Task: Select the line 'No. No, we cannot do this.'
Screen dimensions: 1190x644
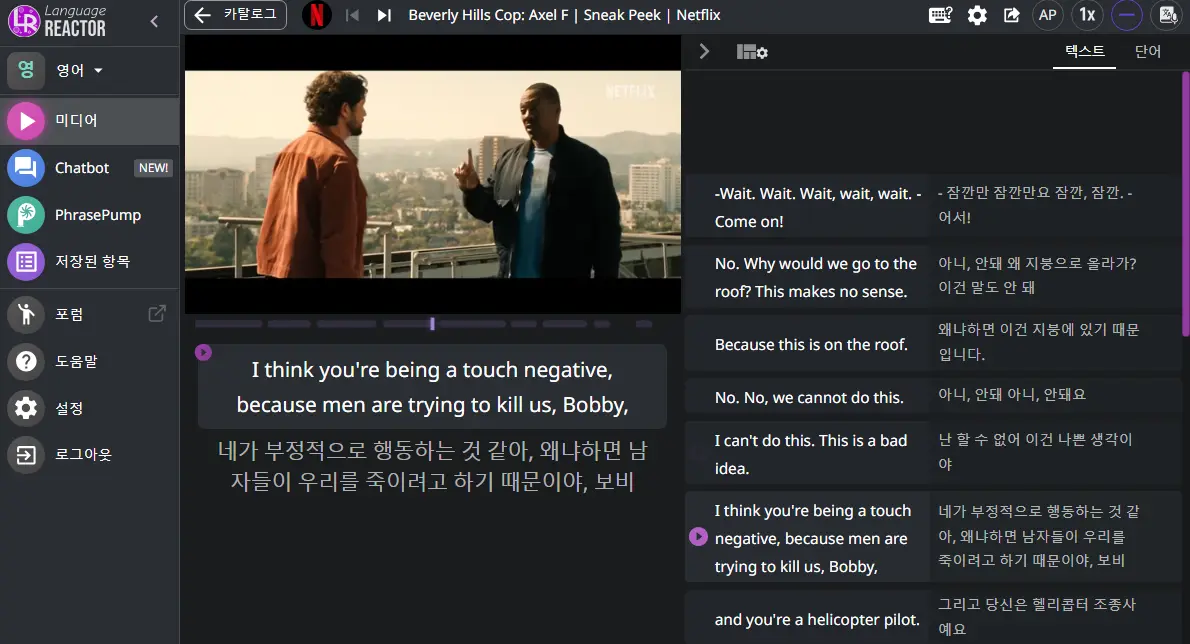Action: [809, 397]
